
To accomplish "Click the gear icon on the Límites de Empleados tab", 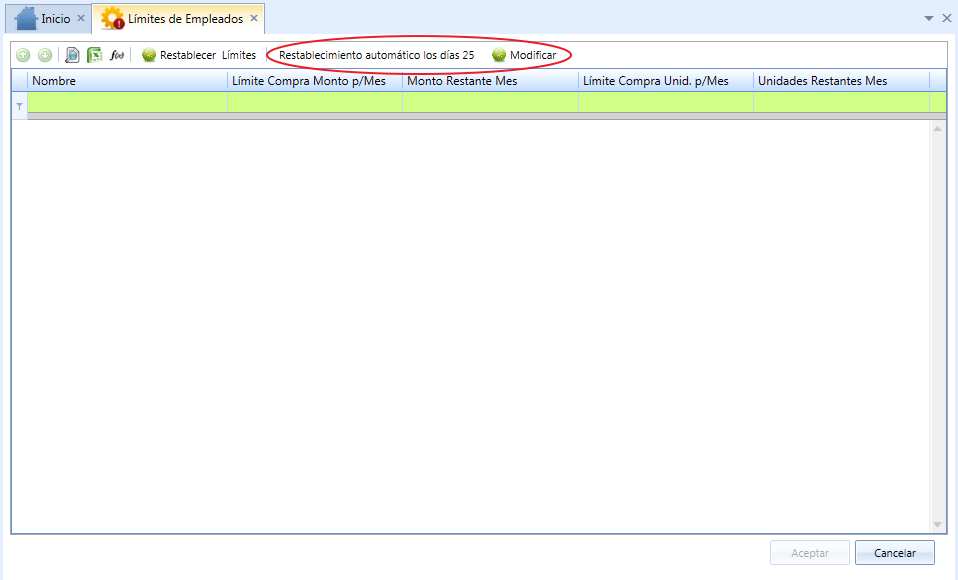I will coord(112,18).
